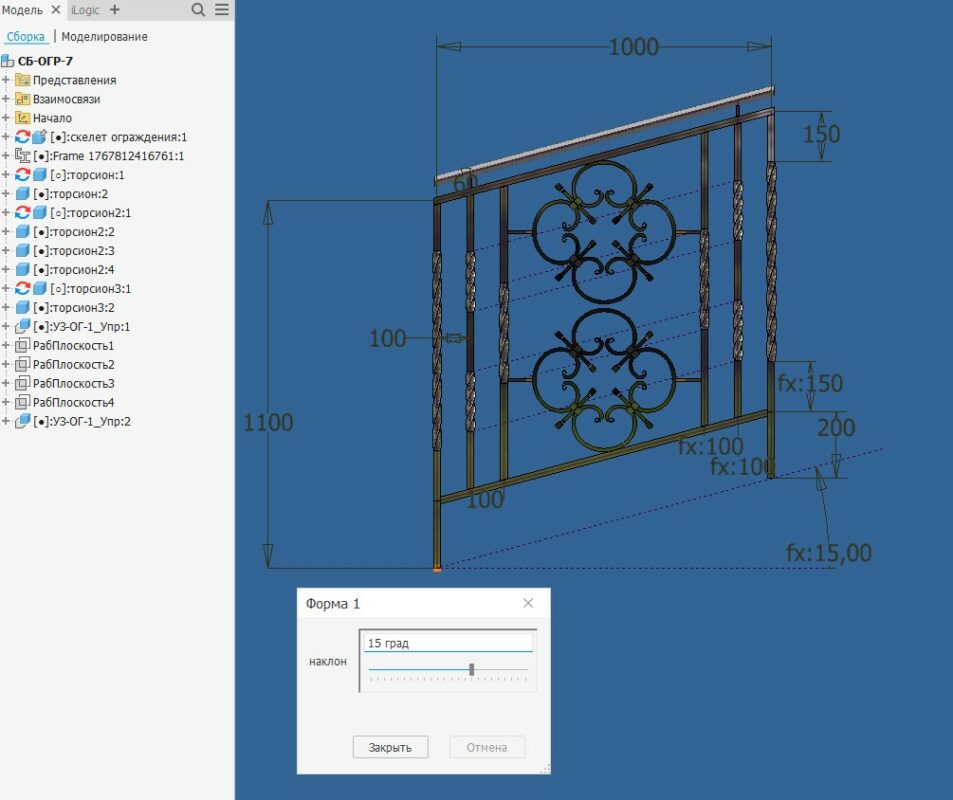Switch to Моделирование view

pyautogui.click(x=104, y=37)
